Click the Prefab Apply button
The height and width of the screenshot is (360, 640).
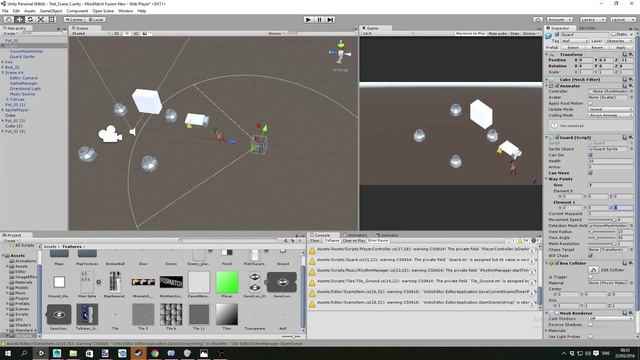(x=620, y=47)
